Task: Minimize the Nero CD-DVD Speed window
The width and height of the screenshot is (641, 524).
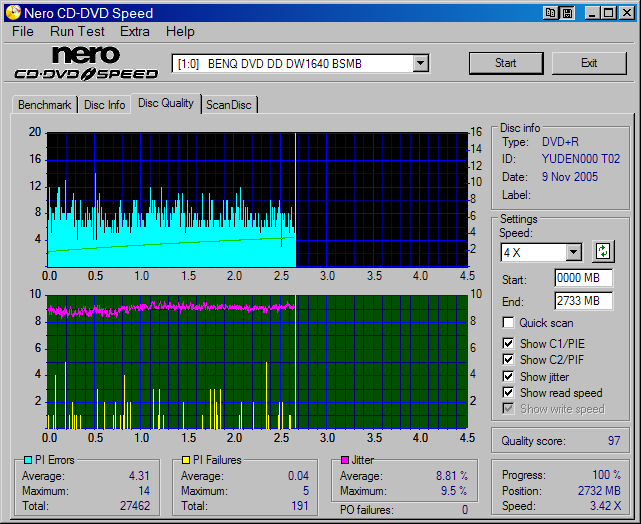Action: (592, 13)
